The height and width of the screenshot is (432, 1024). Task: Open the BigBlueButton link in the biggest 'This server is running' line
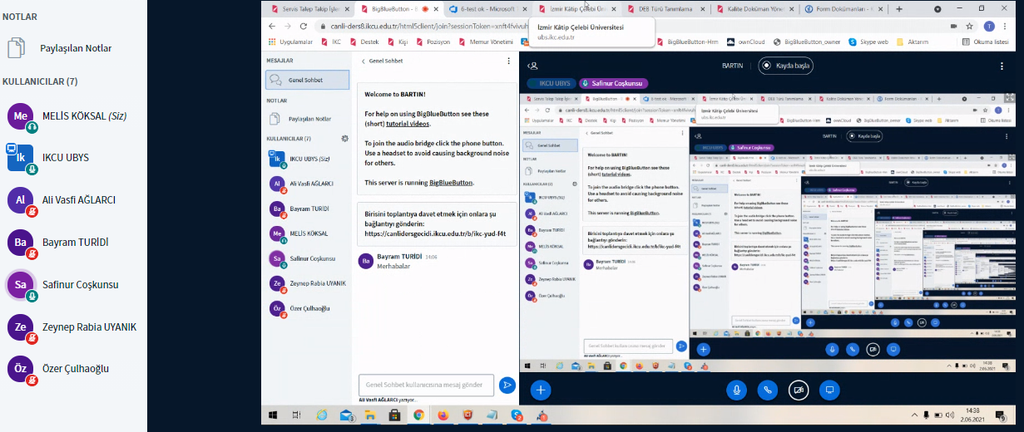coord(451,183)
